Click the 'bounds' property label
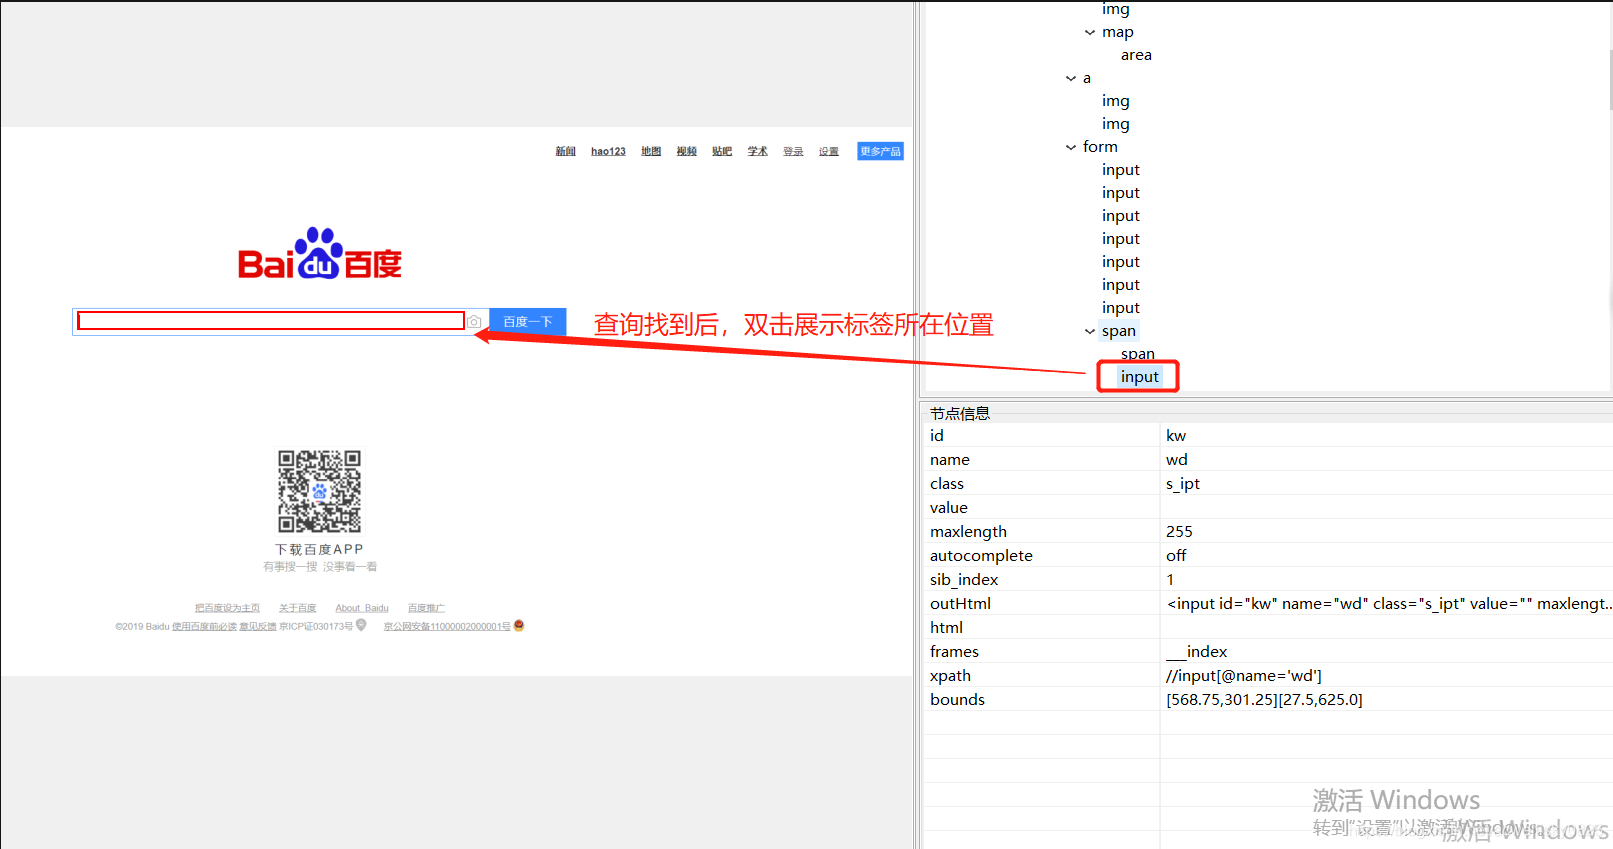Viewport: 1613px width, 849px height. pyautogui.click(x=957, y=700)
